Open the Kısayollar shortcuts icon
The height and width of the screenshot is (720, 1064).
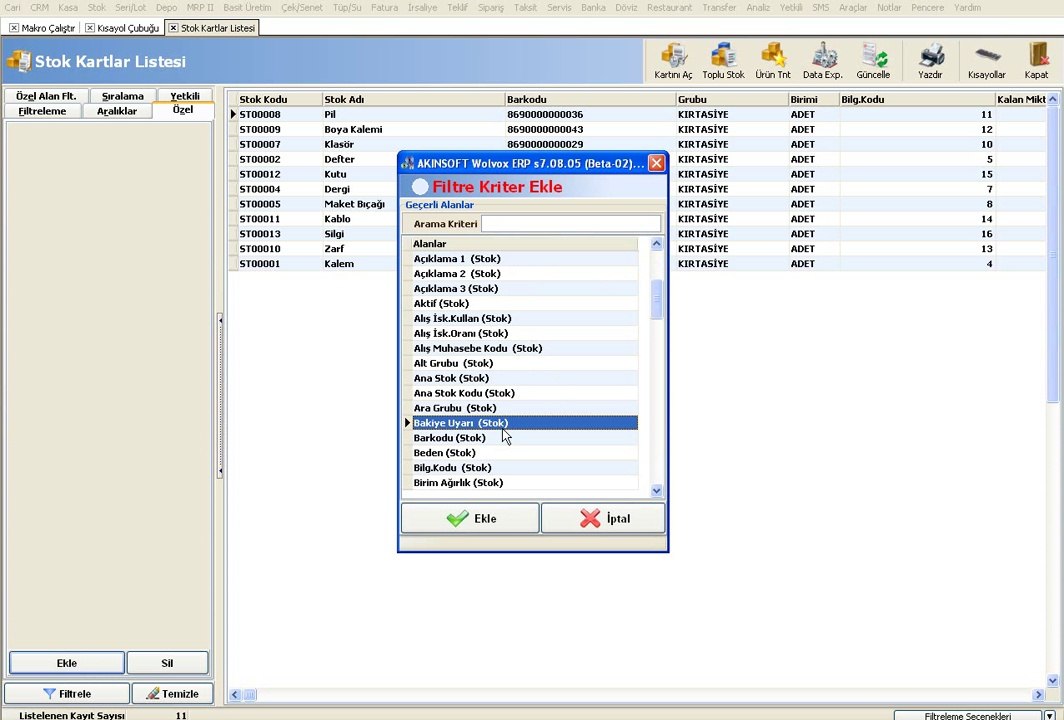coord(987,61)
